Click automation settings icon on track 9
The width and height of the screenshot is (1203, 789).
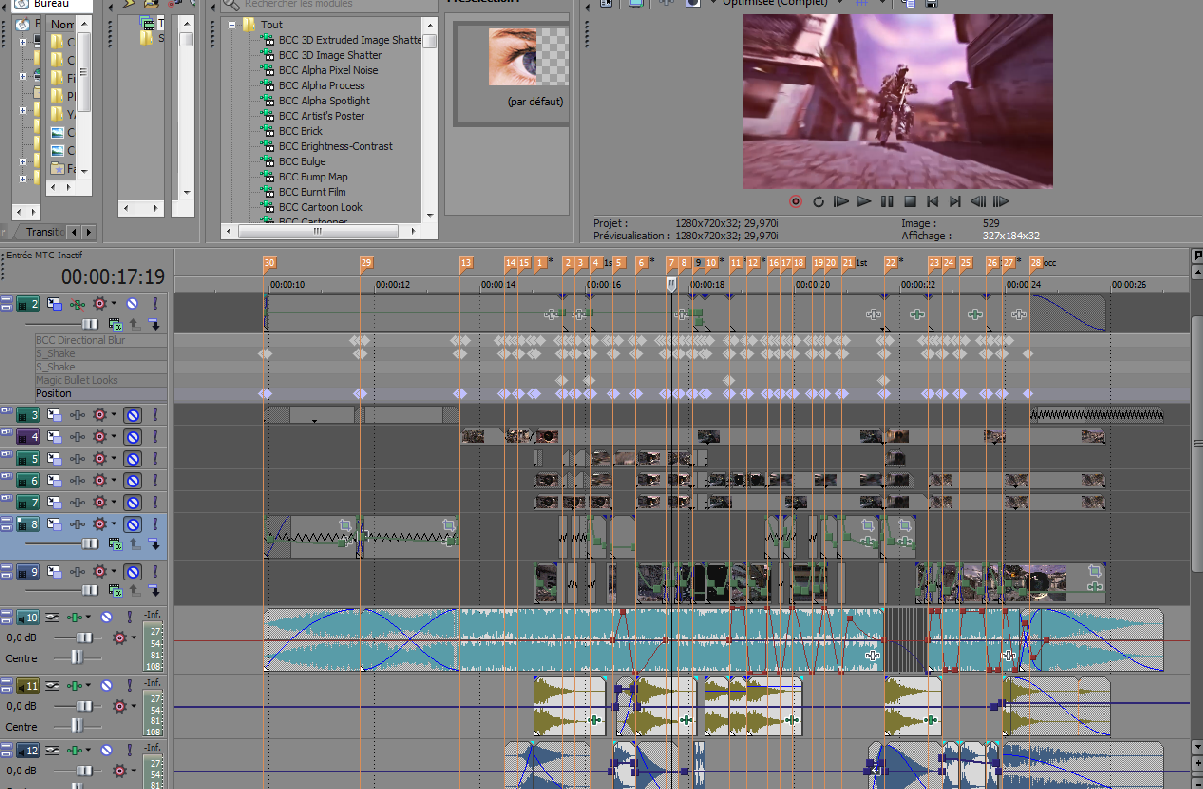point(76,572)
